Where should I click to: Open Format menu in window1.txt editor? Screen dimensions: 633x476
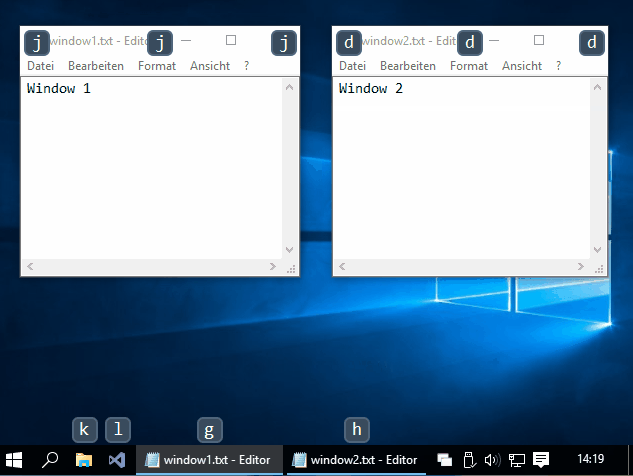tap(157, 66)
